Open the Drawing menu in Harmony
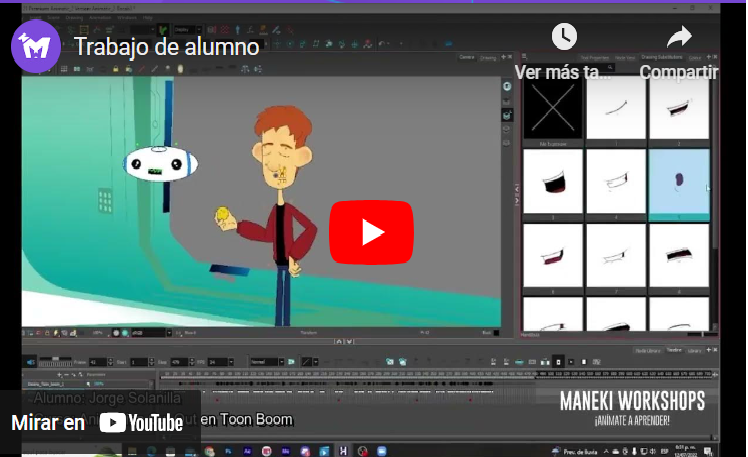 tap(74, 18)
